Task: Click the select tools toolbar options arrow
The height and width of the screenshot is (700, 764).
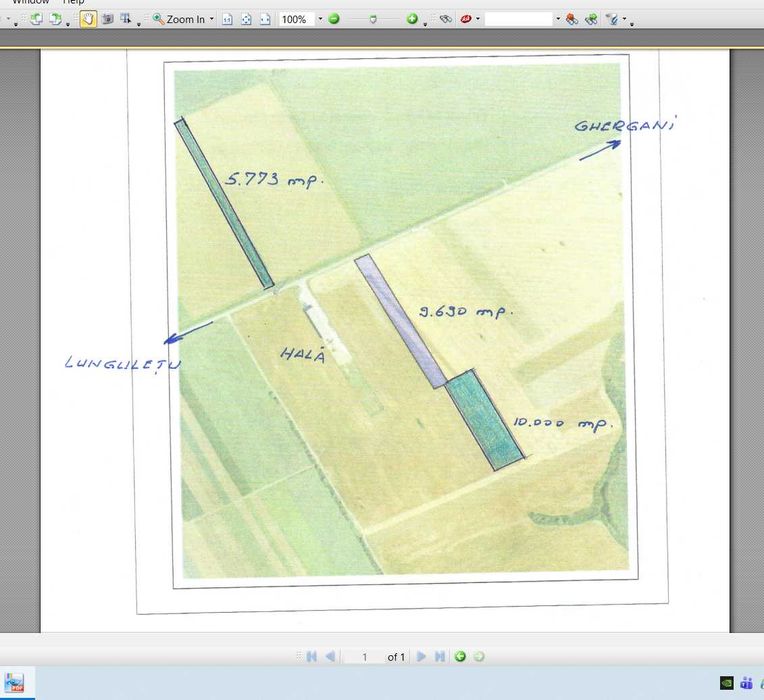Action: [139, 24]
